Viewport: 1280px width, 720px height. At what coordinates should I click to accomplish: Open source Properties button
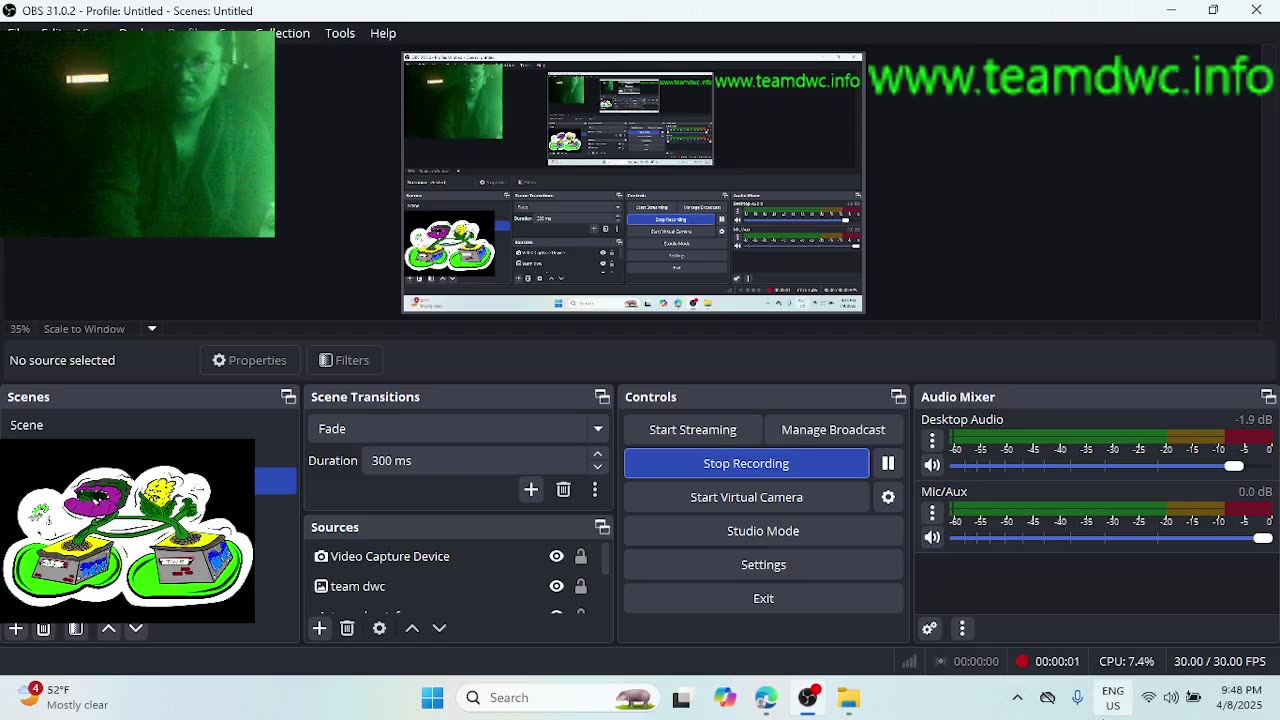[x=249, y=360]
